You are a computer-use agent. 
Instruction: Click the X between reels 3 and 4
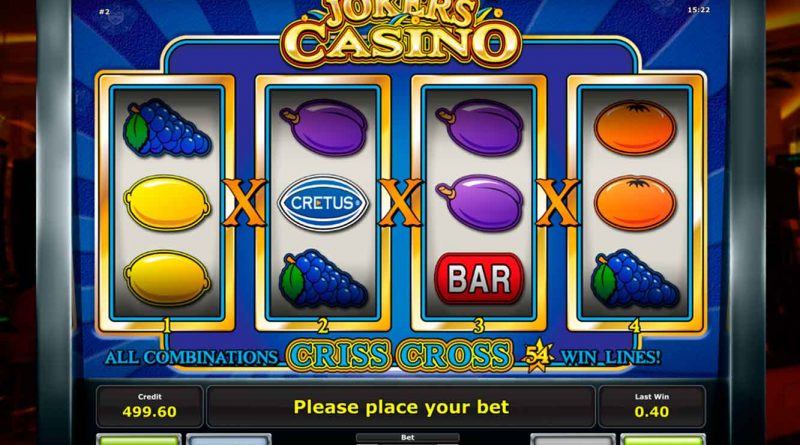[x=557, y=202]
